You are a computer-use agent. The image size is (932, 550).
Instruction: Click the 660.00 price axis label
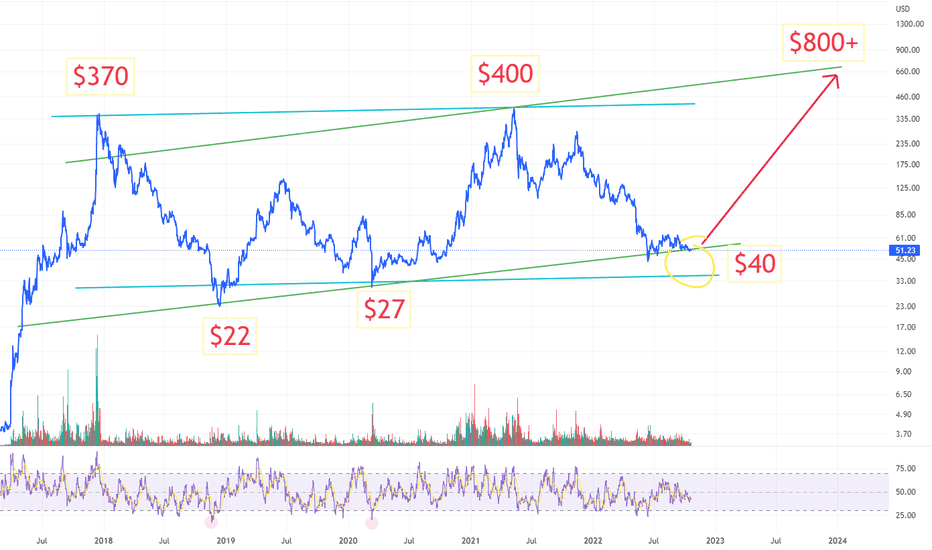point(908,71)
